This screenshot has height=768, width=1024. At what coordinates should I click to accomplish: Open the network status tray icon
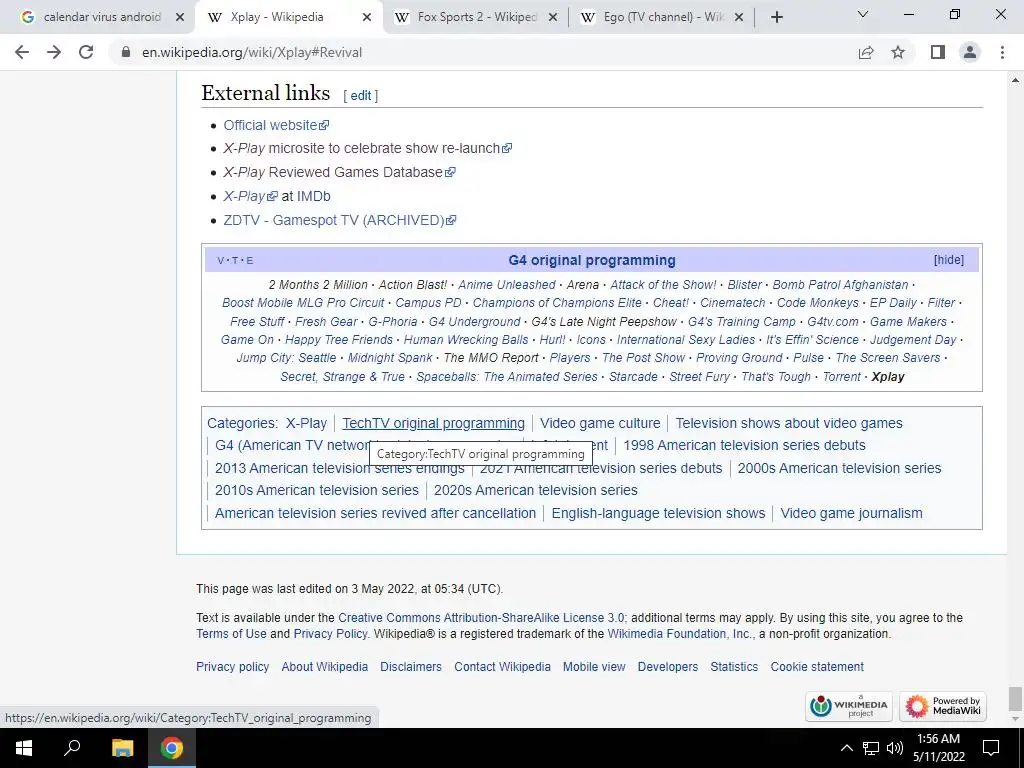click(x=871, y=748)
